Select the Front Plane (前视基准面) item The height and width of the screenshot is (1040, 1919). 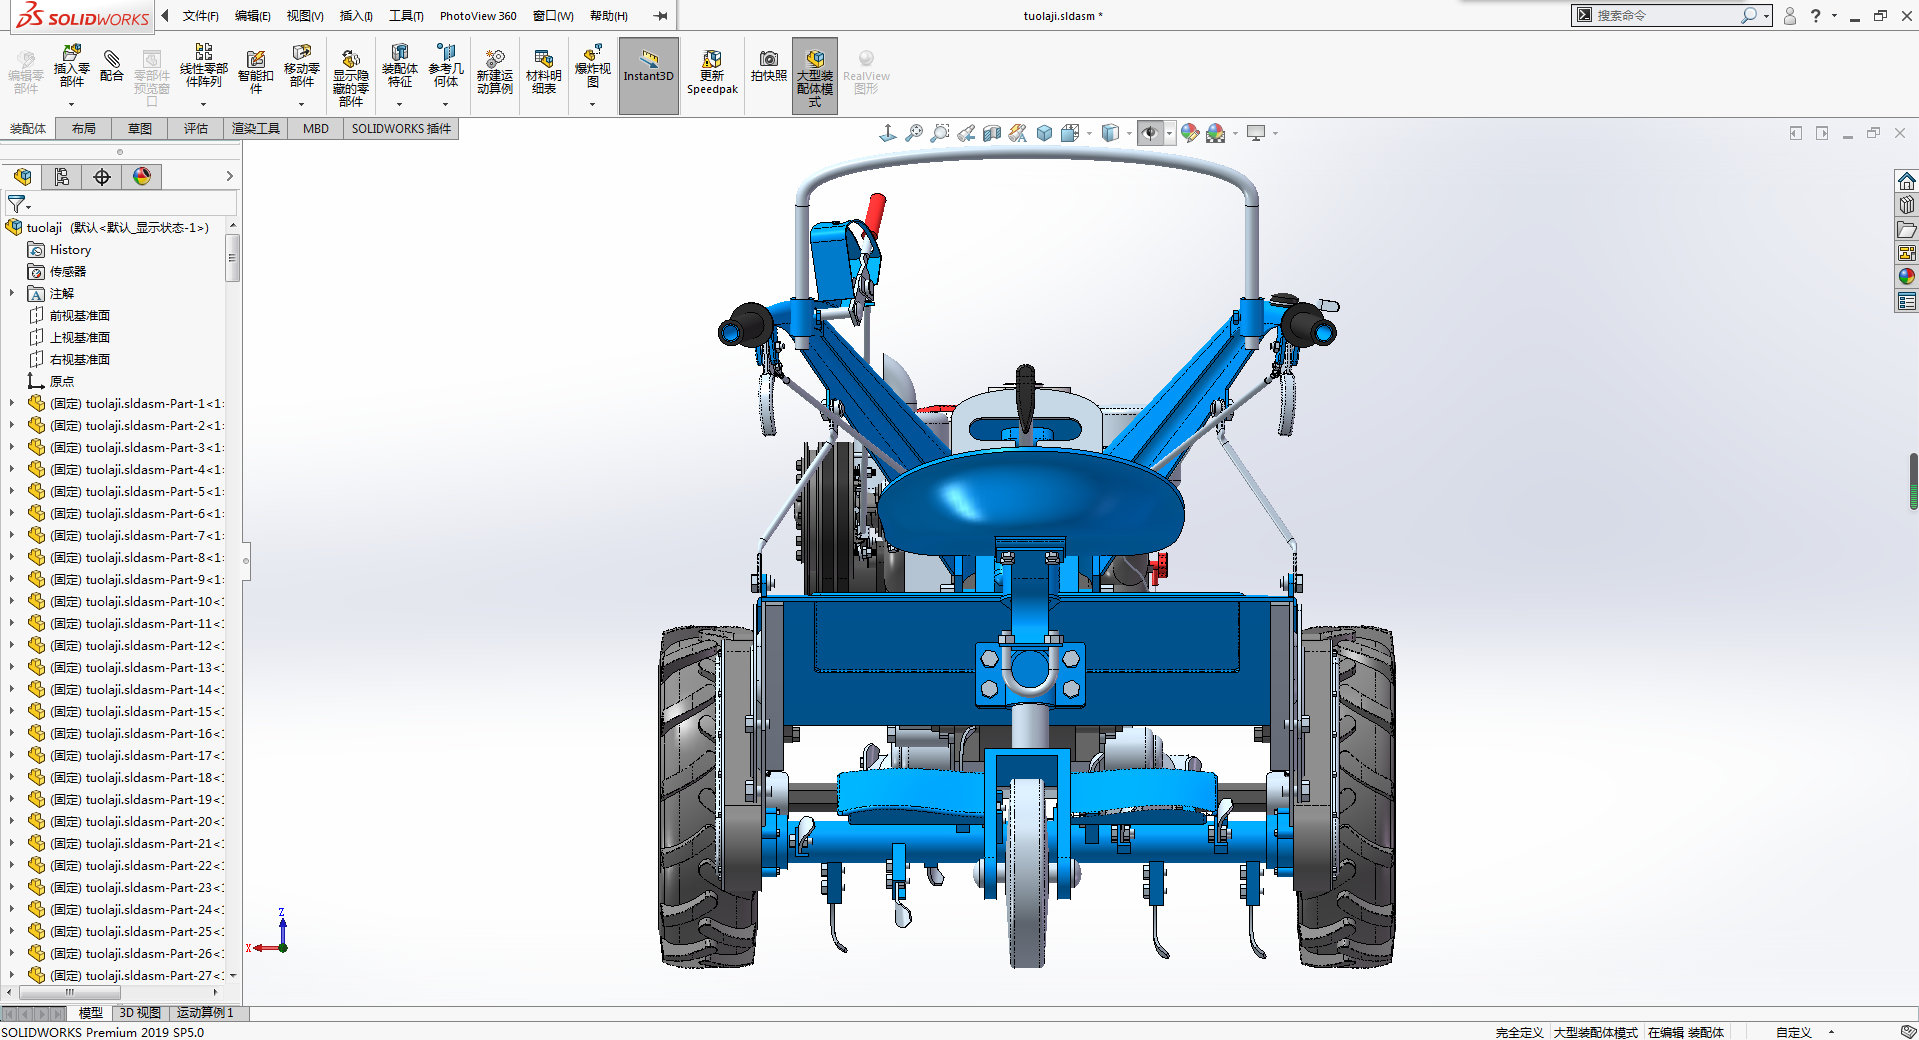[x=79, y=316]
